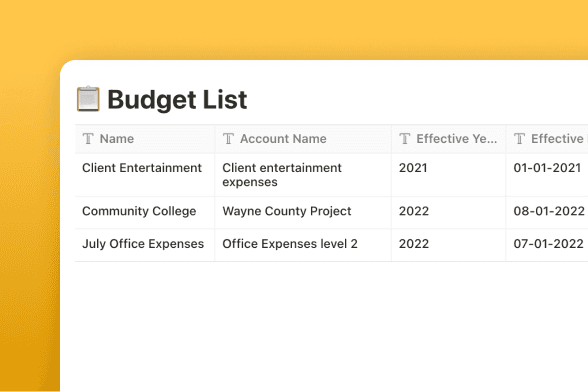The height and width of the screenshot is (392, 588).
Task: Click the clipboard icon beside Budget List
Action: (x=88, y=99)
